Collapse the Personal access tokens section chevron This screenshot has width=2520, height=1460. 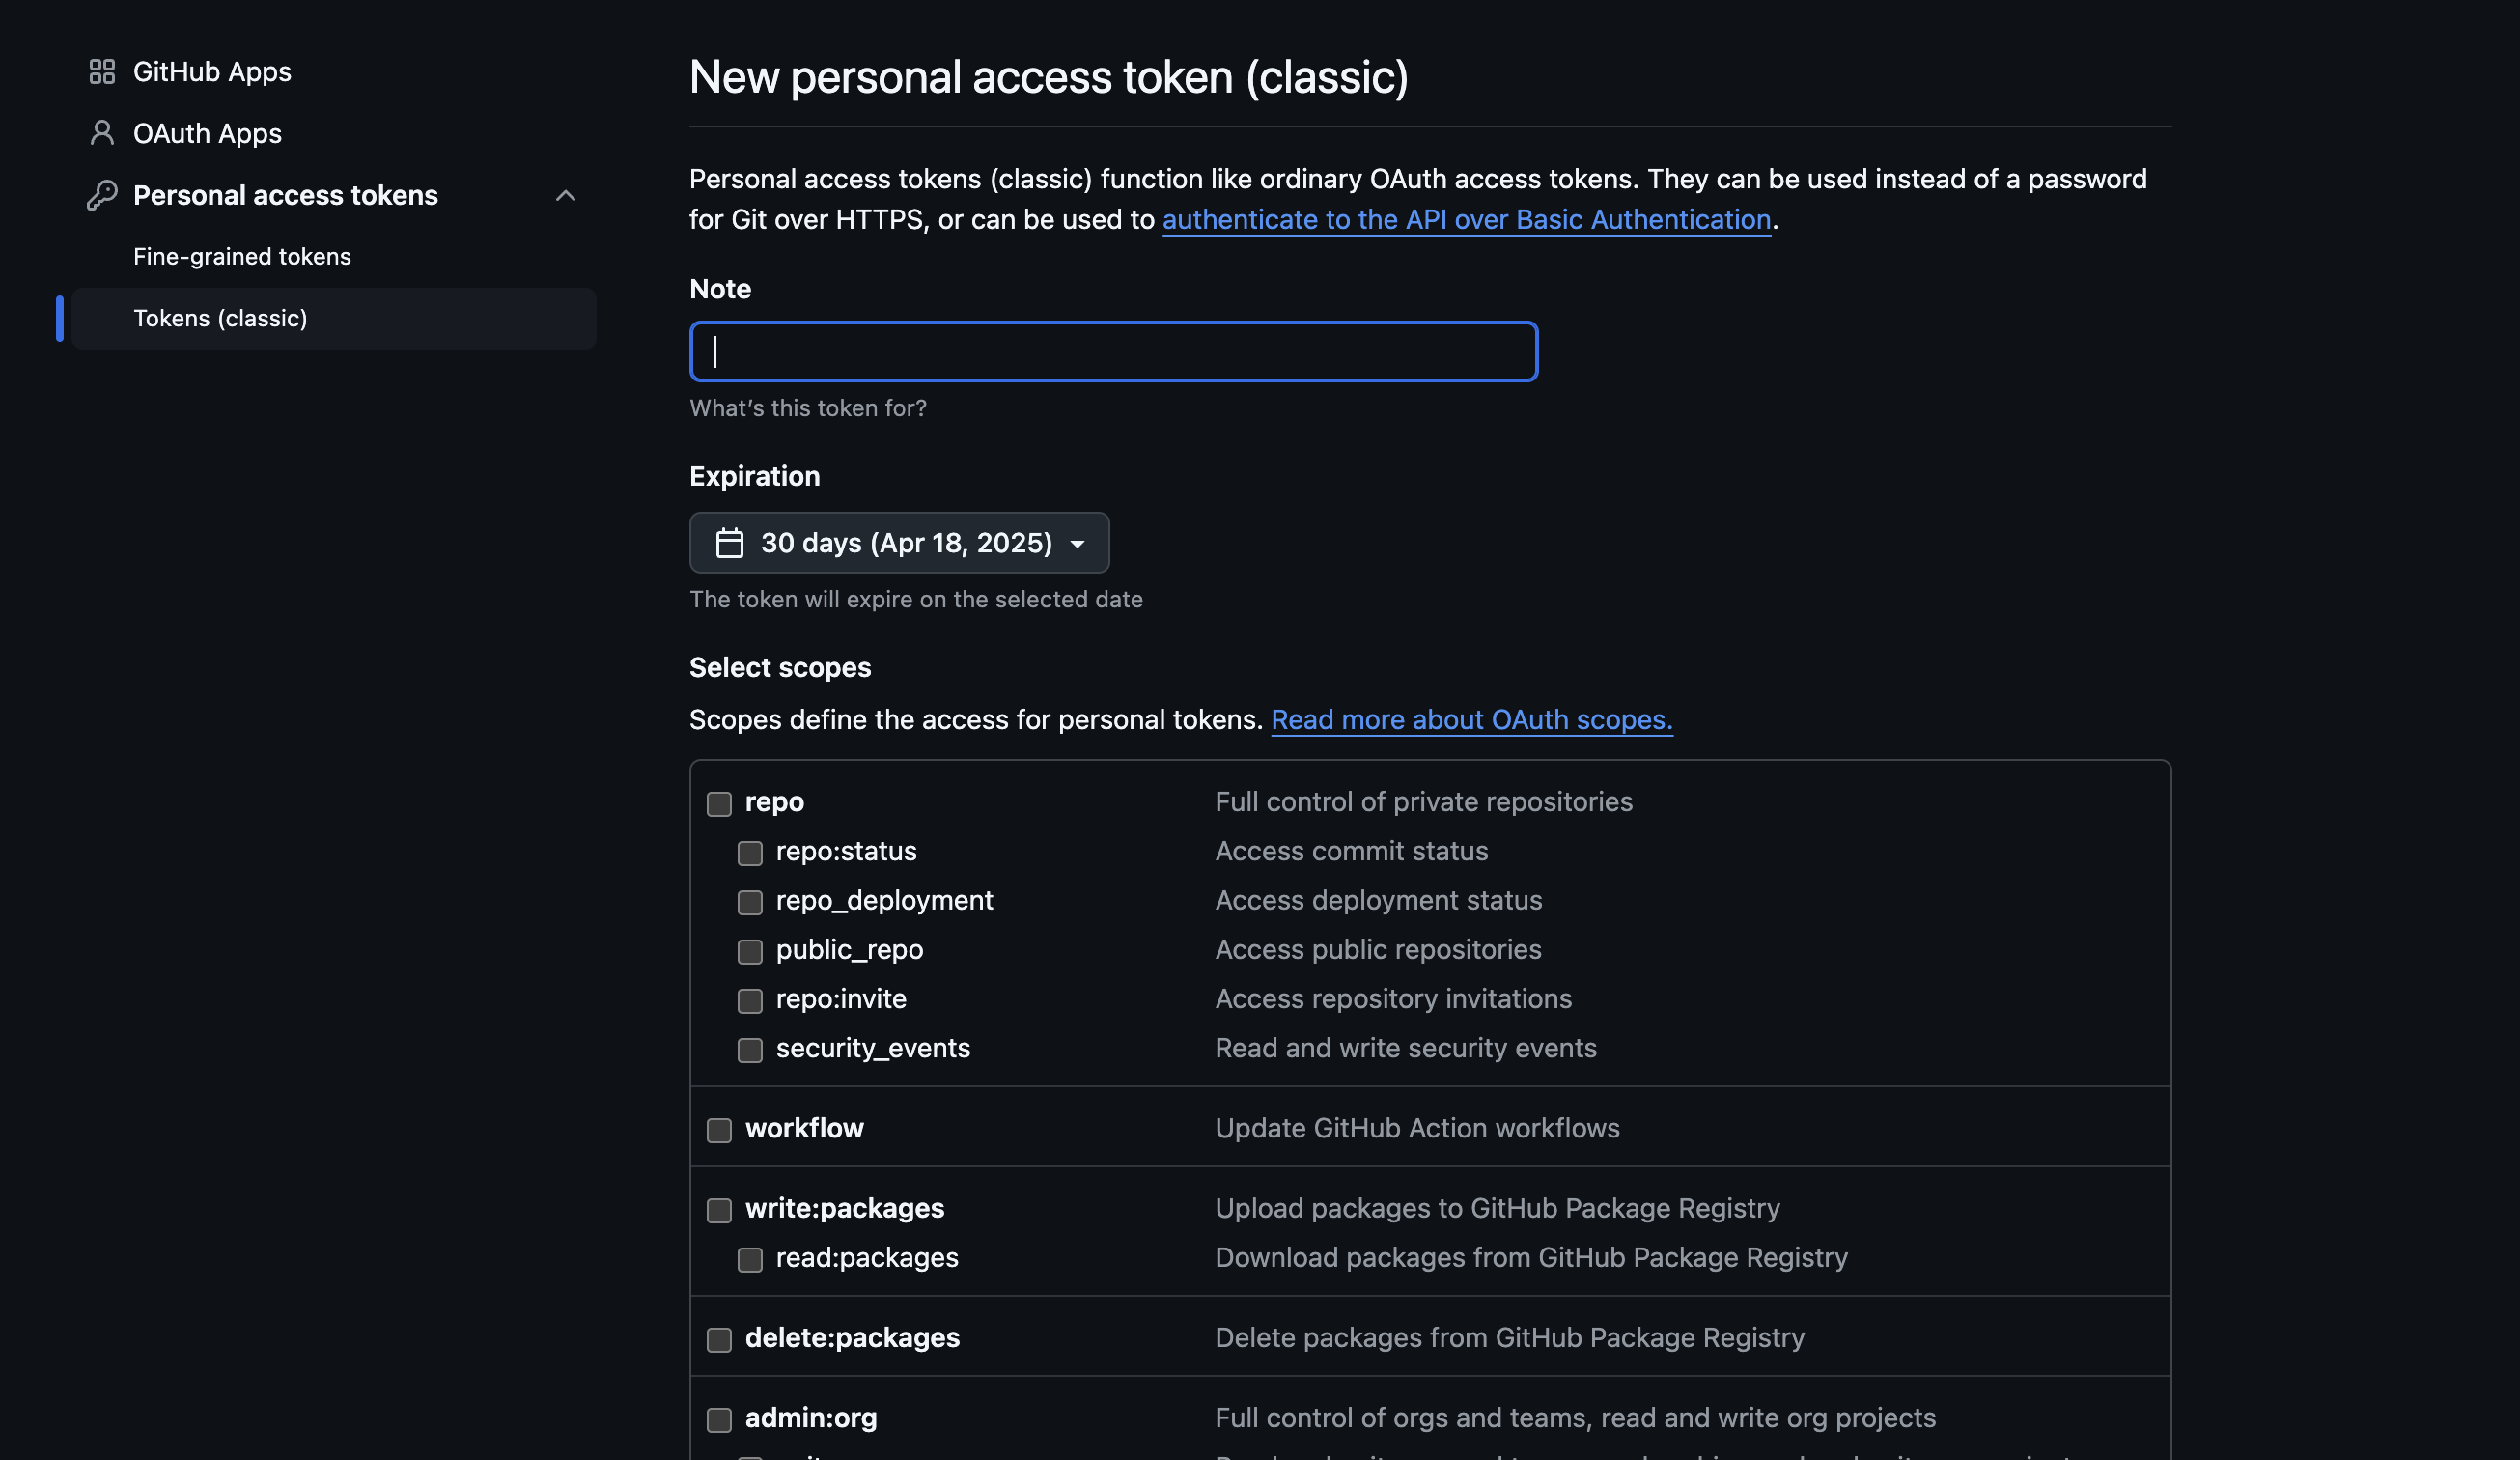[566, 196]
